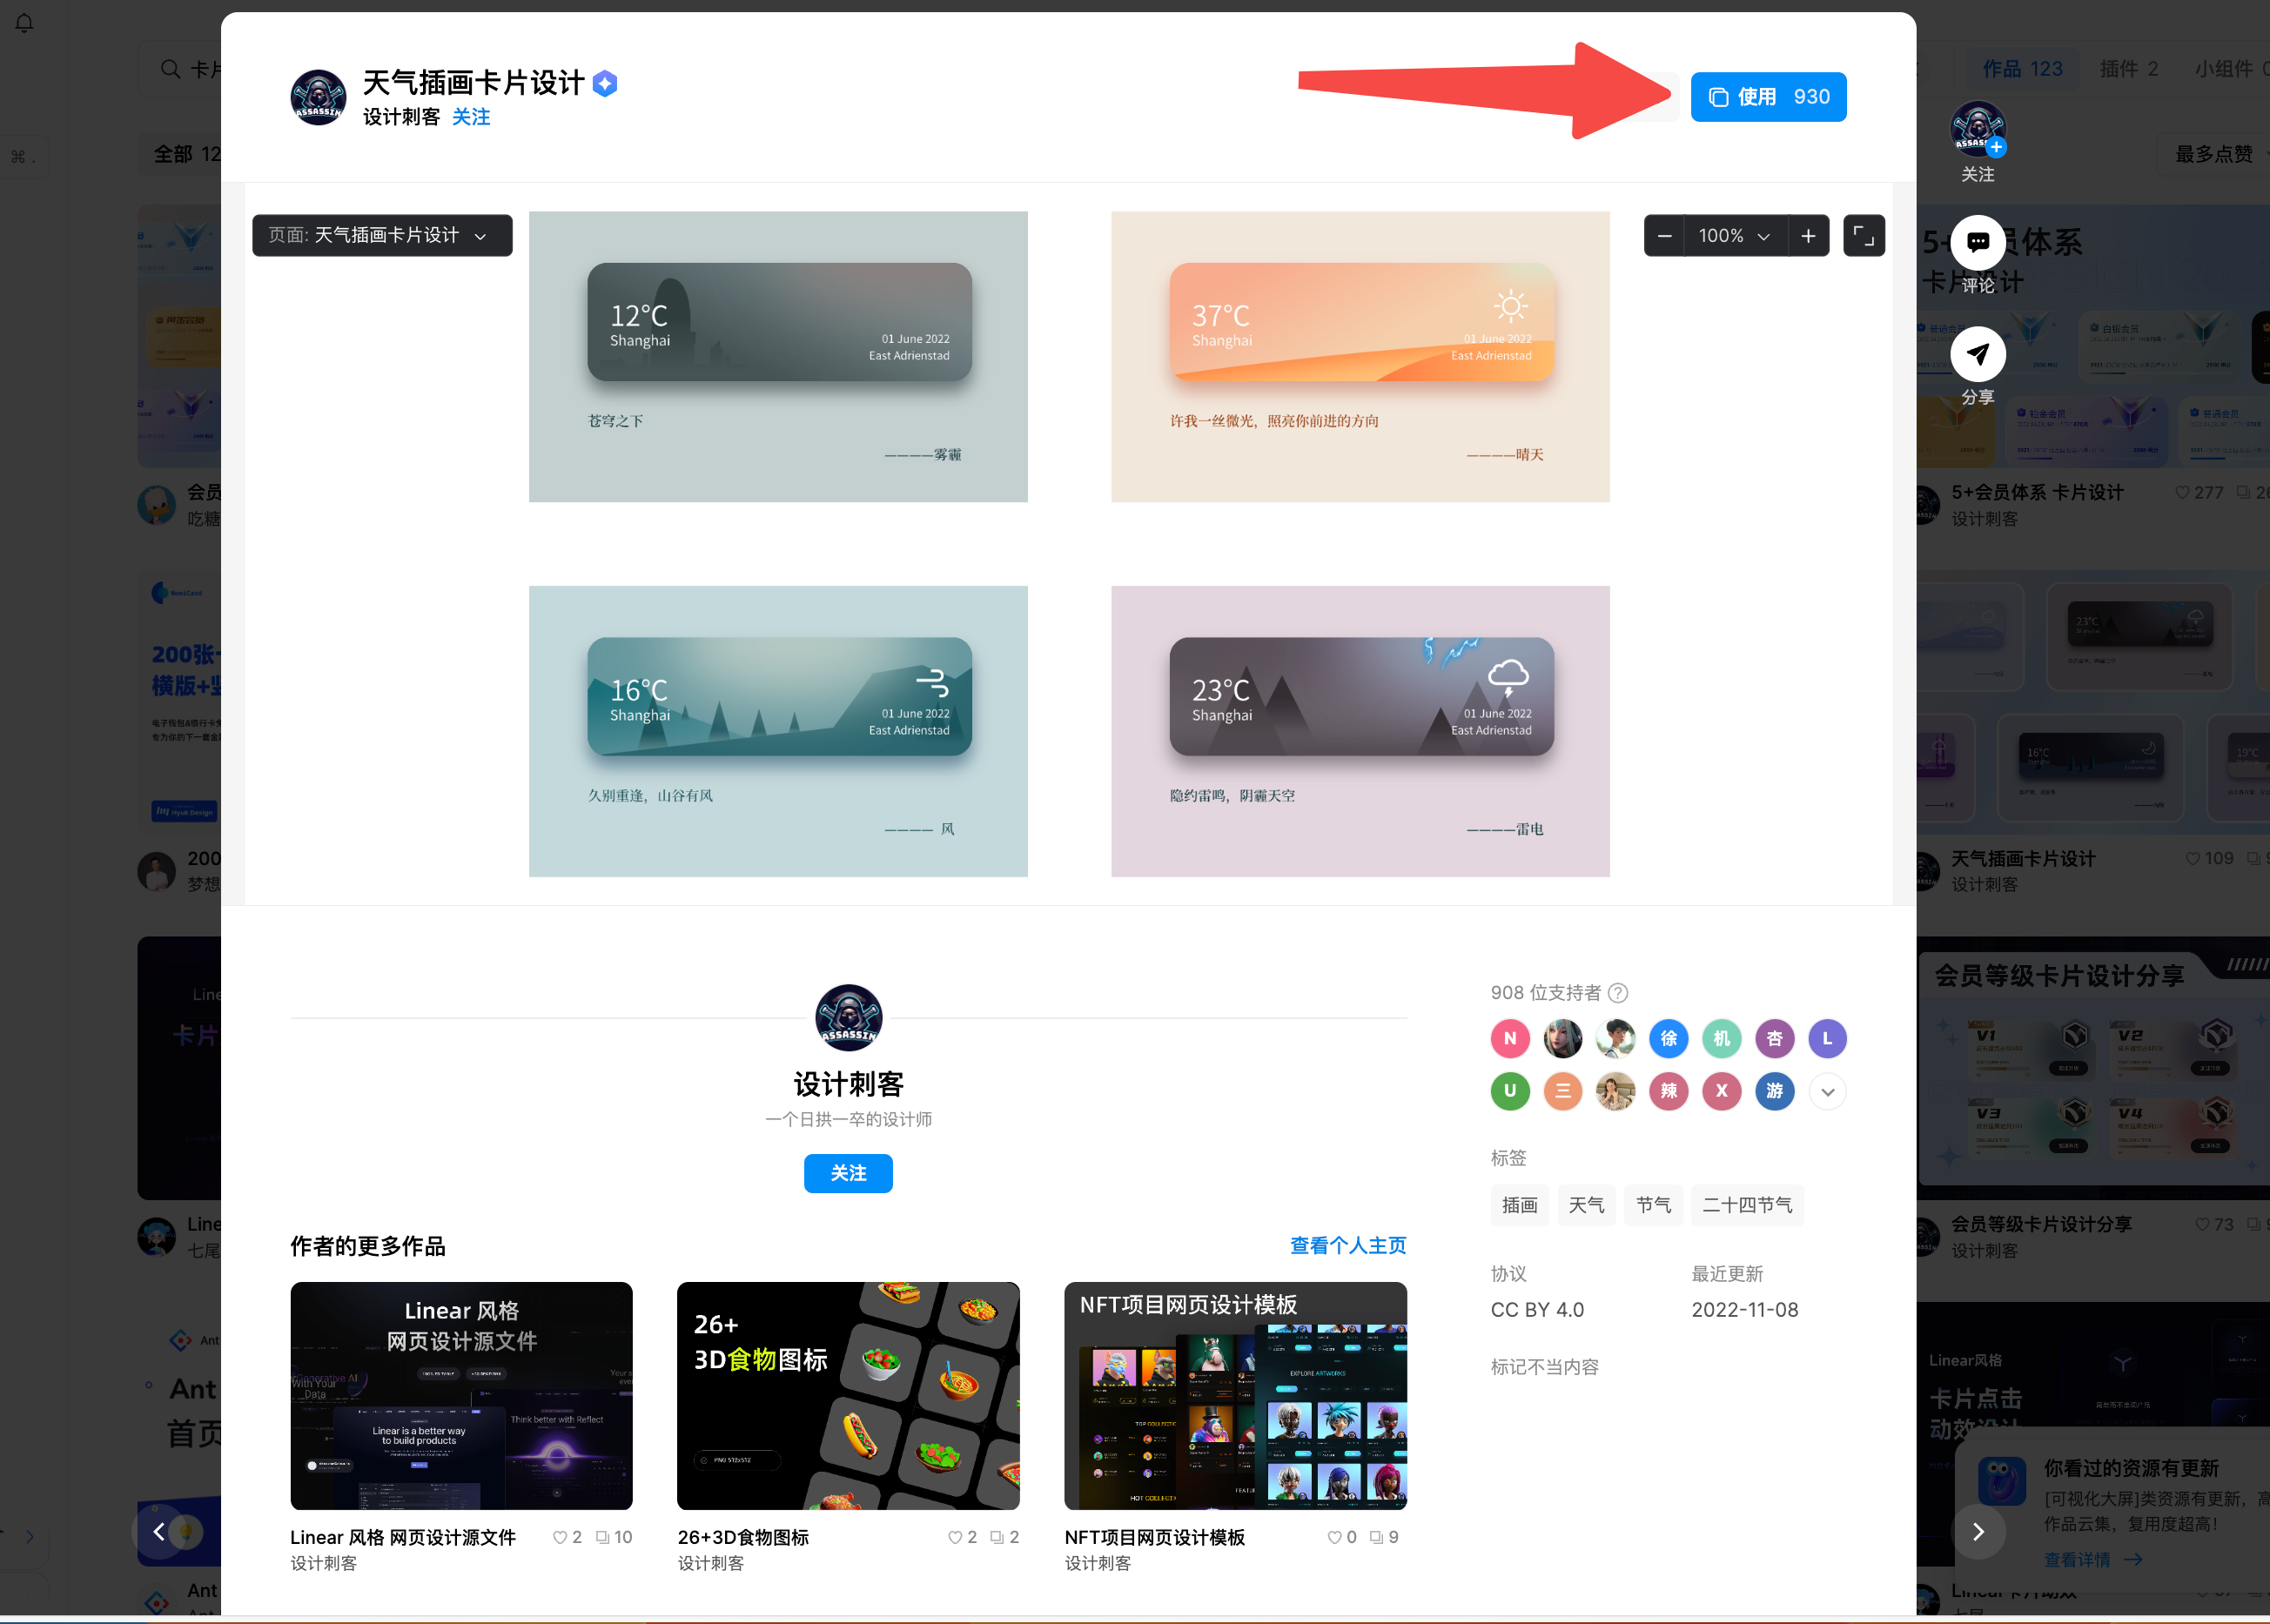The width and height of the screenshot is (2270, 1624).
Task: Click the side-rail author avatar with plus badge
Action: coord(1977,129)
